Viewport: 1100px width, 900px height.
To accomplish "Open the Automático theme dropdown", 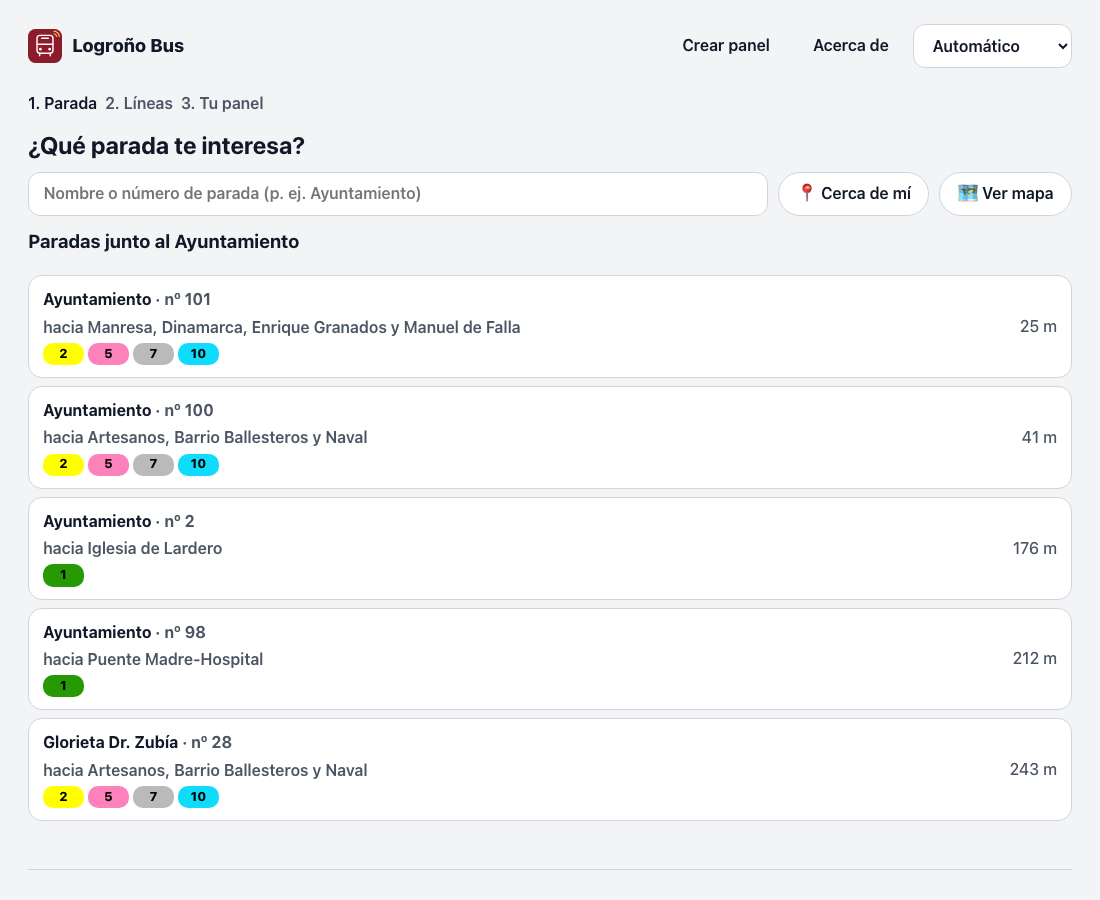I will (992, 46).
